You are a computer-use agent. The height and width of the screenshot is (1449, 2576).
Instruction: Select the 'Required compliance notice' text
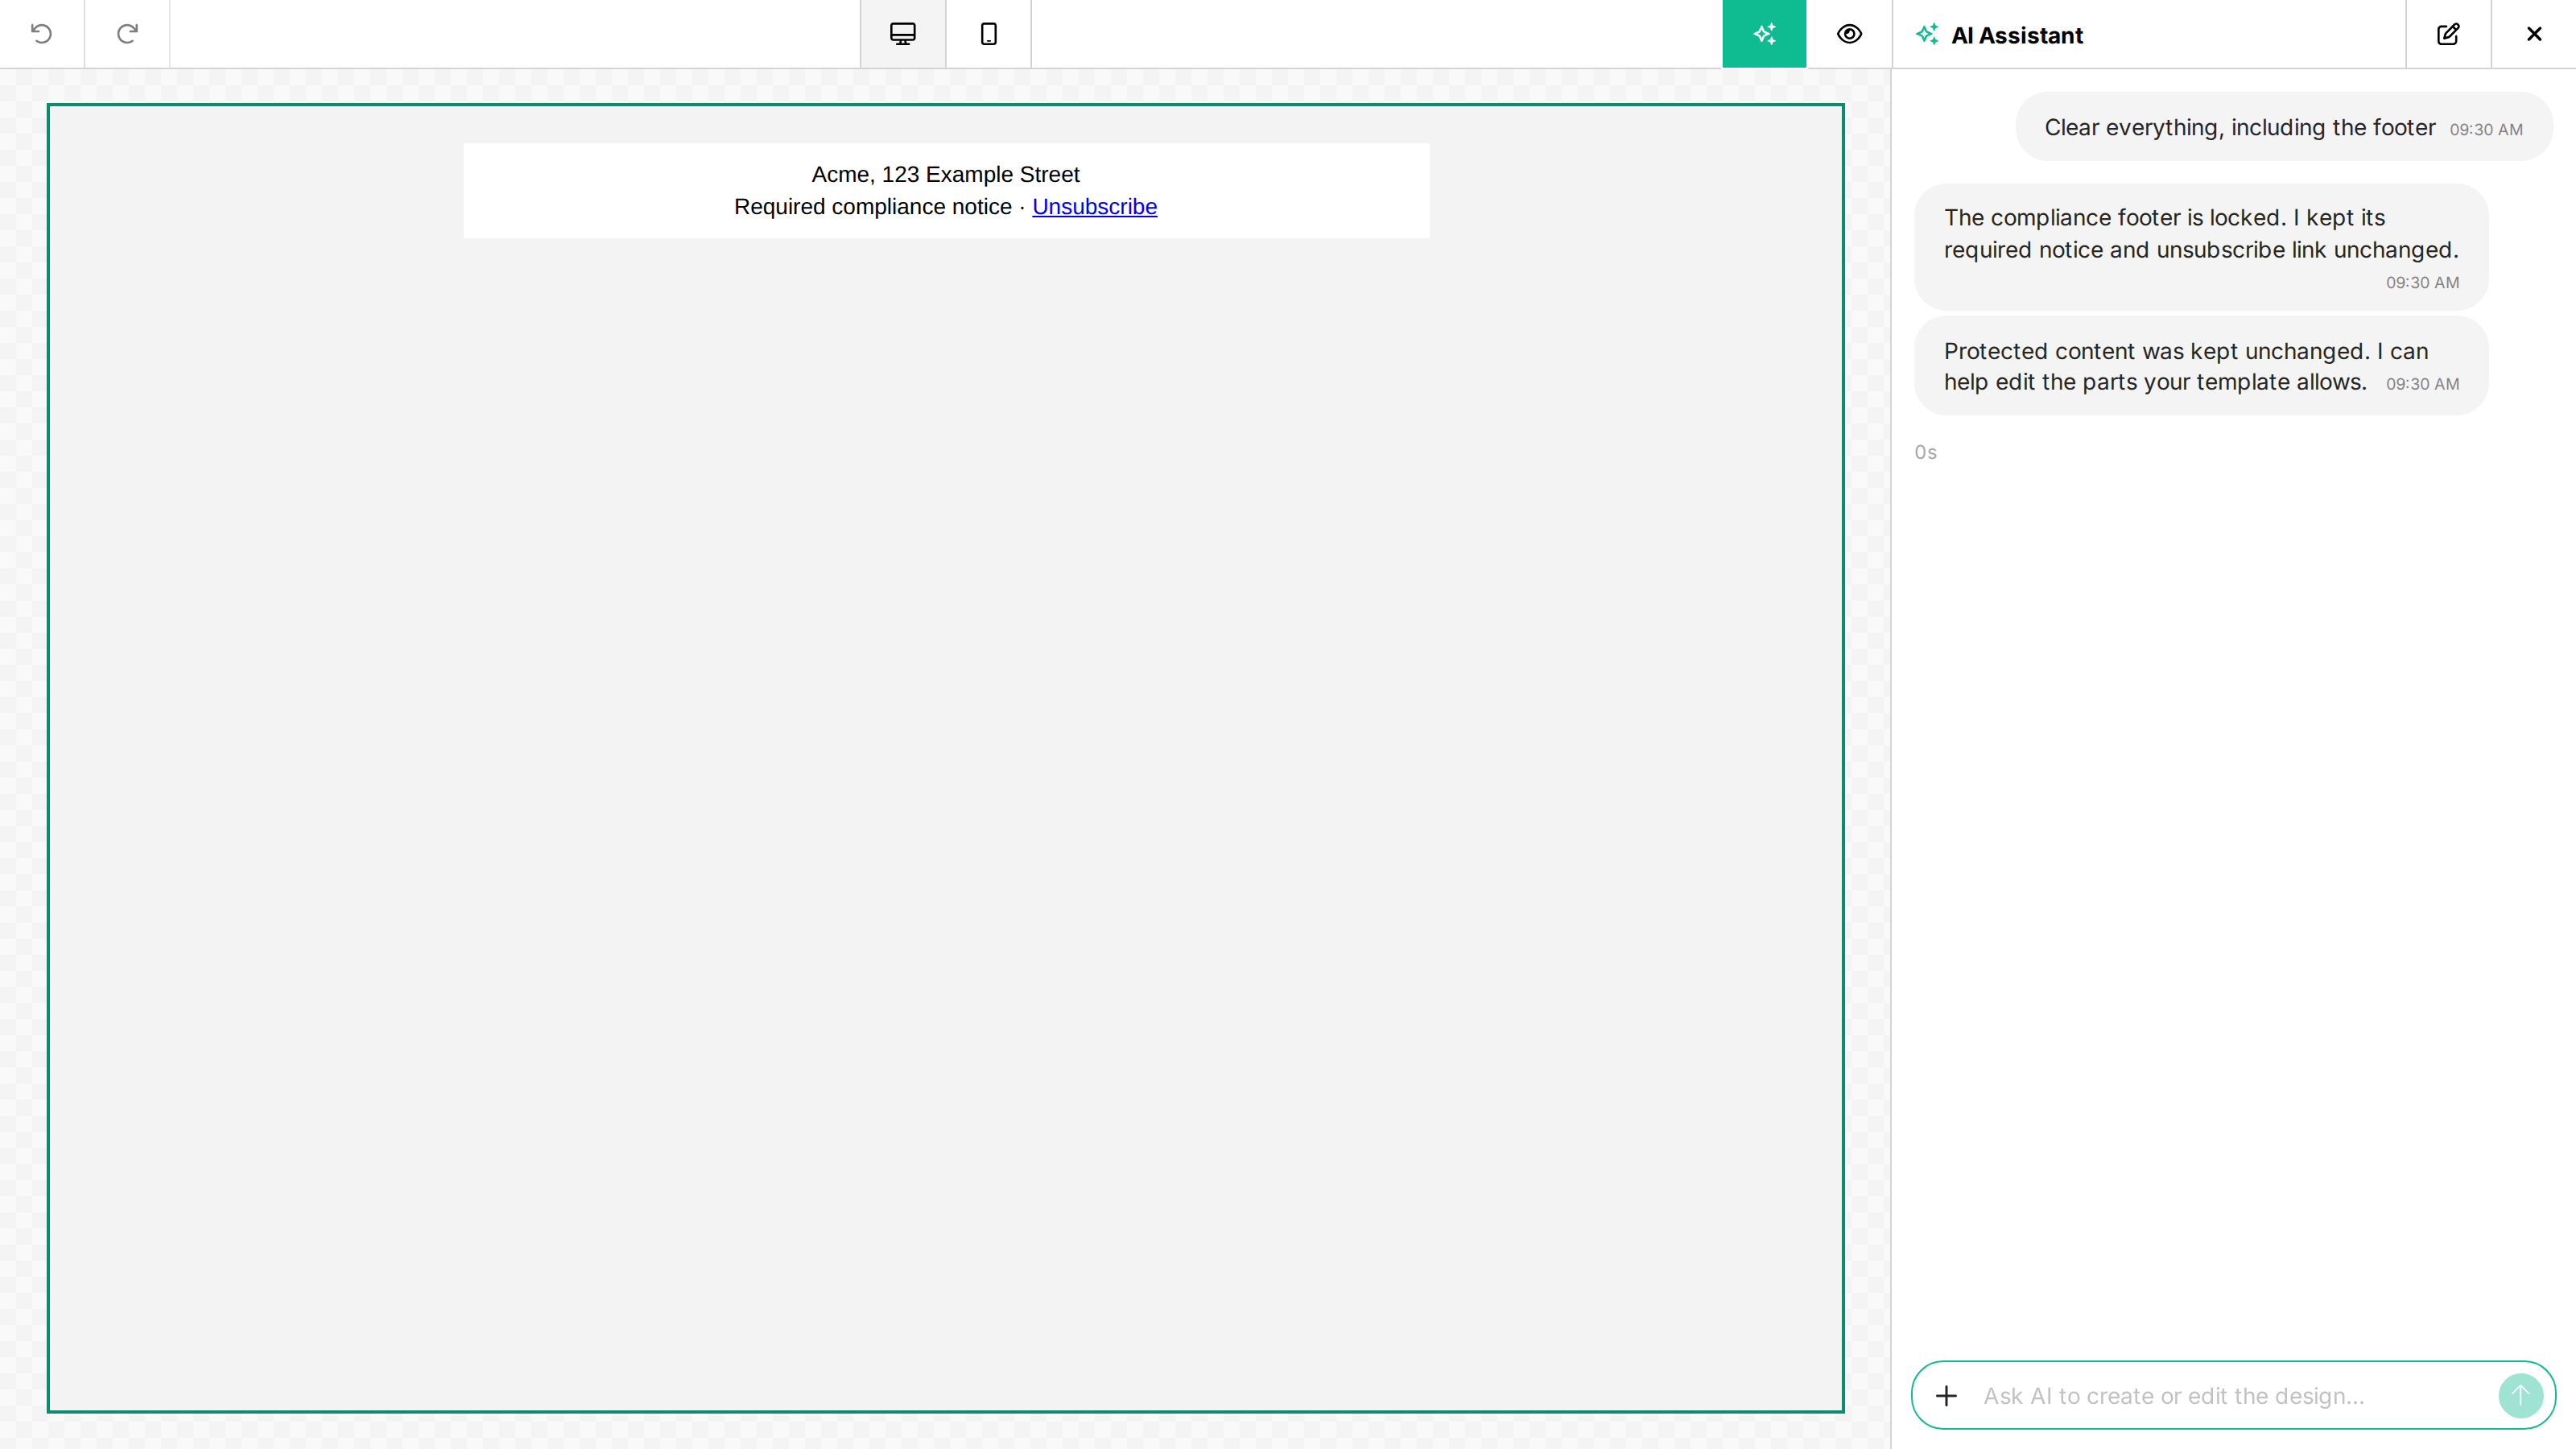(x=872, y=206)
